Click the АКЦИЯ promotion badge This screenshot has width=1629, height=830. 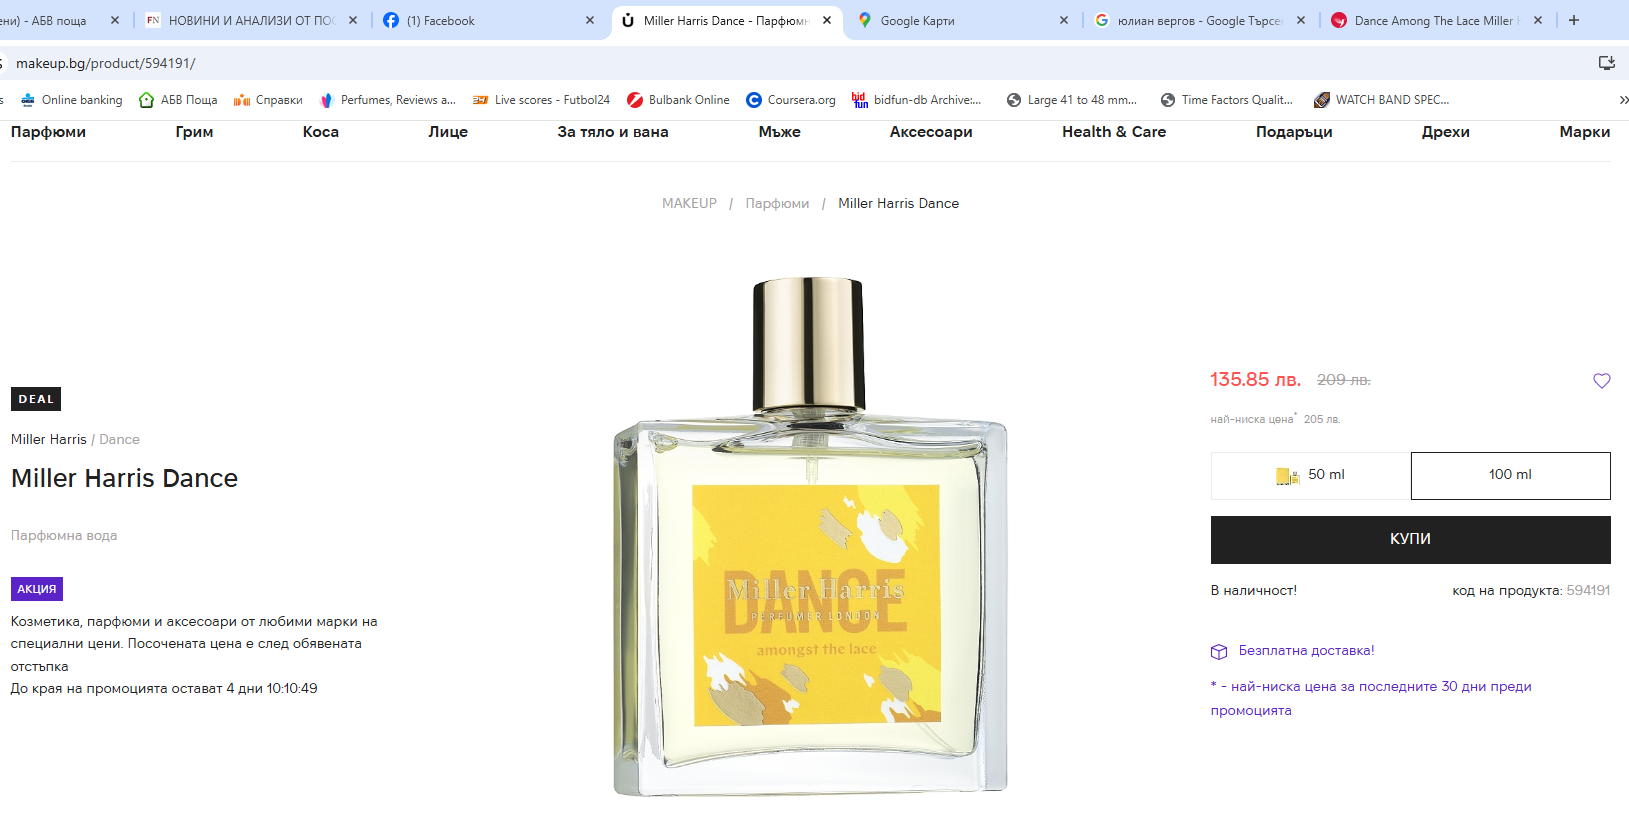[x=37, y=589]
